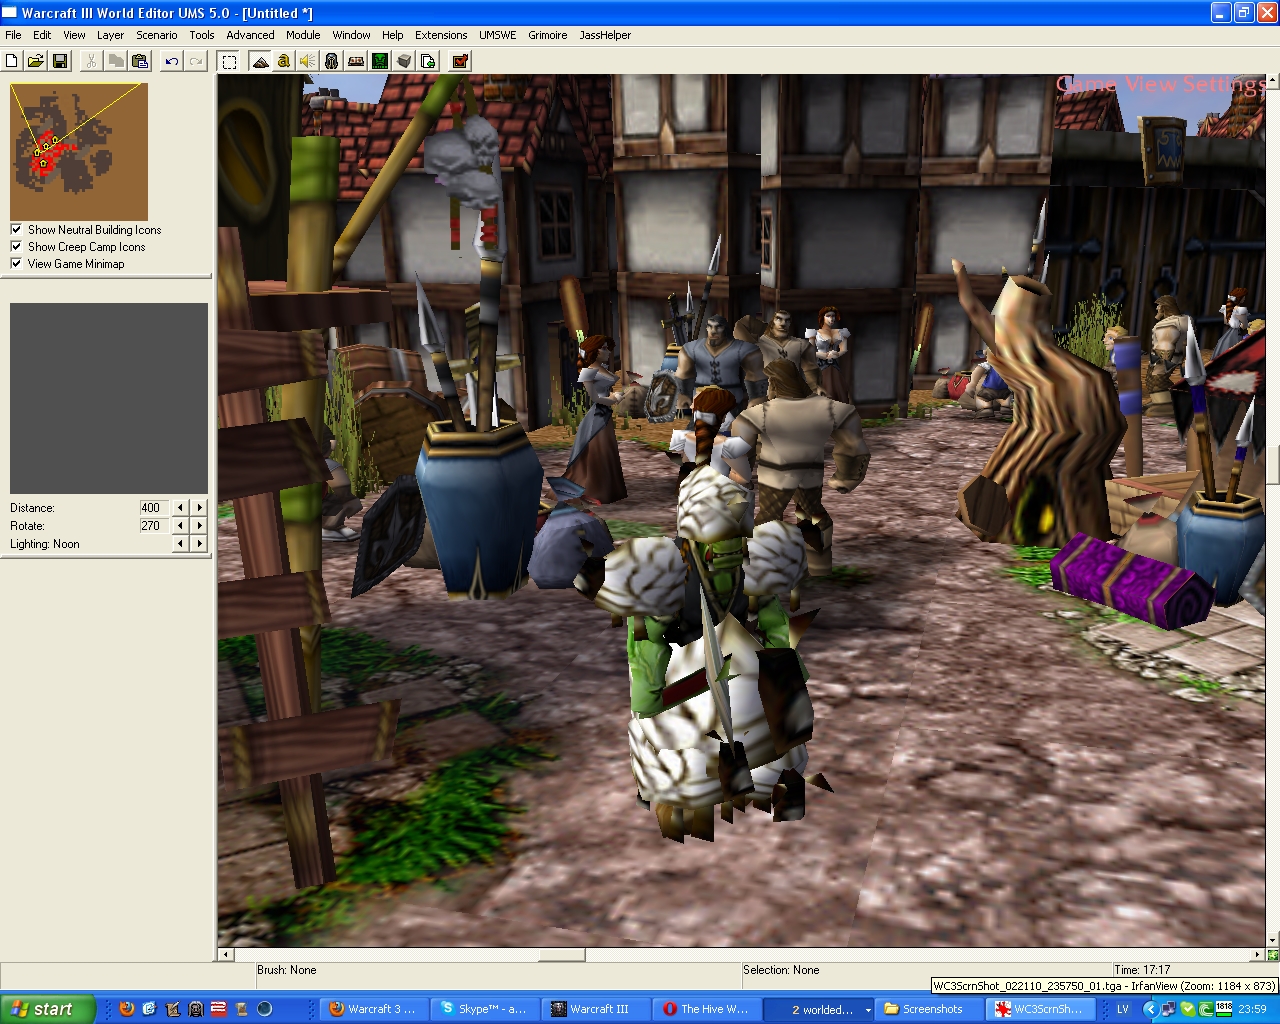Image resolution: width=1280 pixels, height=1024 pixels.
Task: Open the JassHelper menu
Action: click(x=605, y=35)
